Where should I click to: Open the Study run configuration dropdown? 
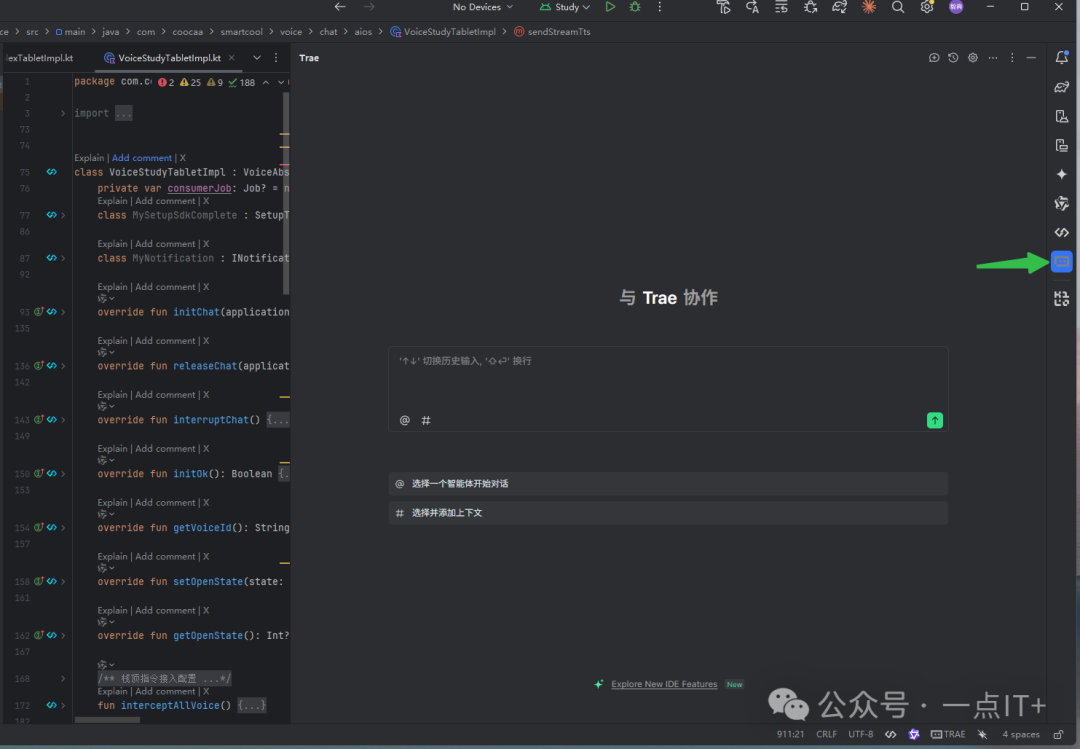[x=565, y=7]
